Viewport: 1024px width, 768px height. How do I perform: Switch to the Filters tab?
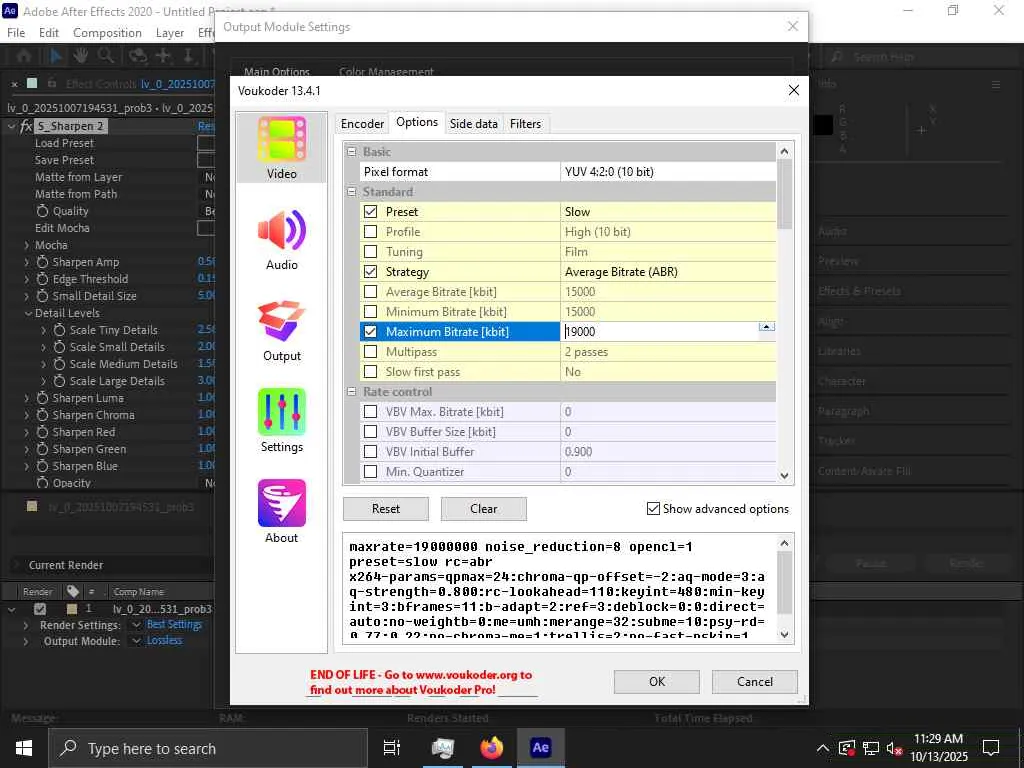(525, 124)
